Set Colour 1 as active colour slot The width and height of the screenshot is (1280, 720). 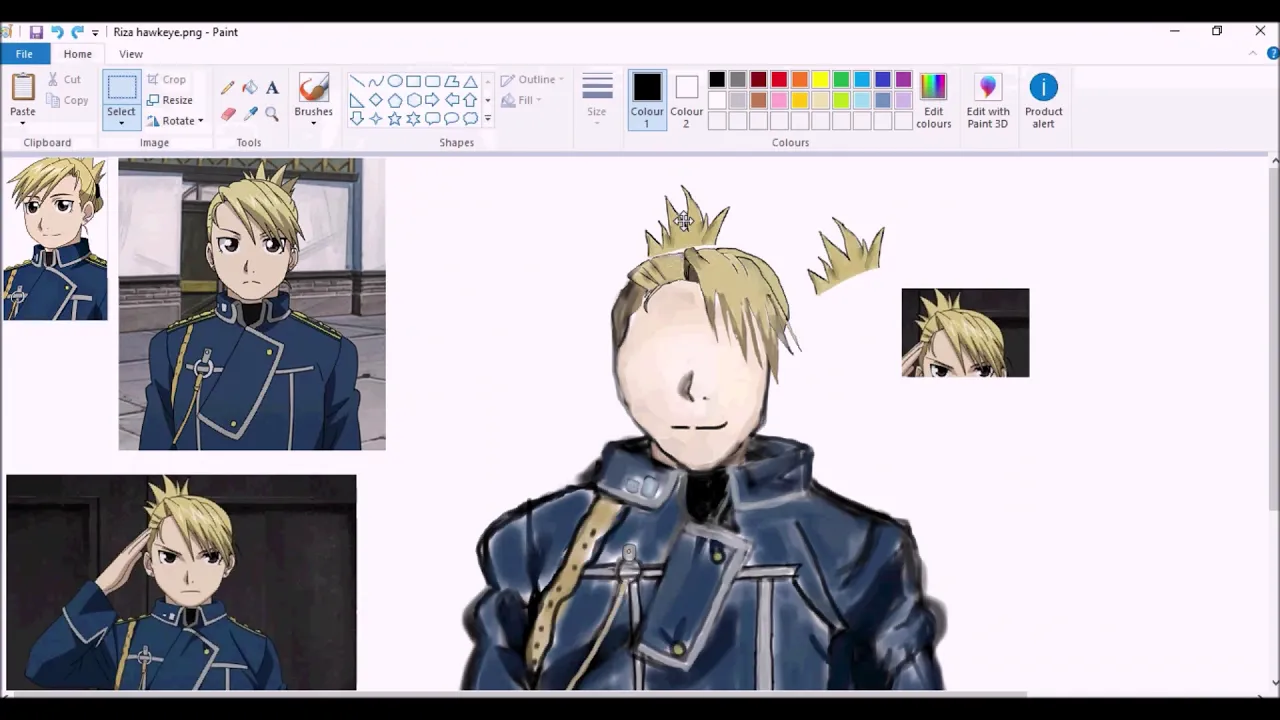click(646, 100)
